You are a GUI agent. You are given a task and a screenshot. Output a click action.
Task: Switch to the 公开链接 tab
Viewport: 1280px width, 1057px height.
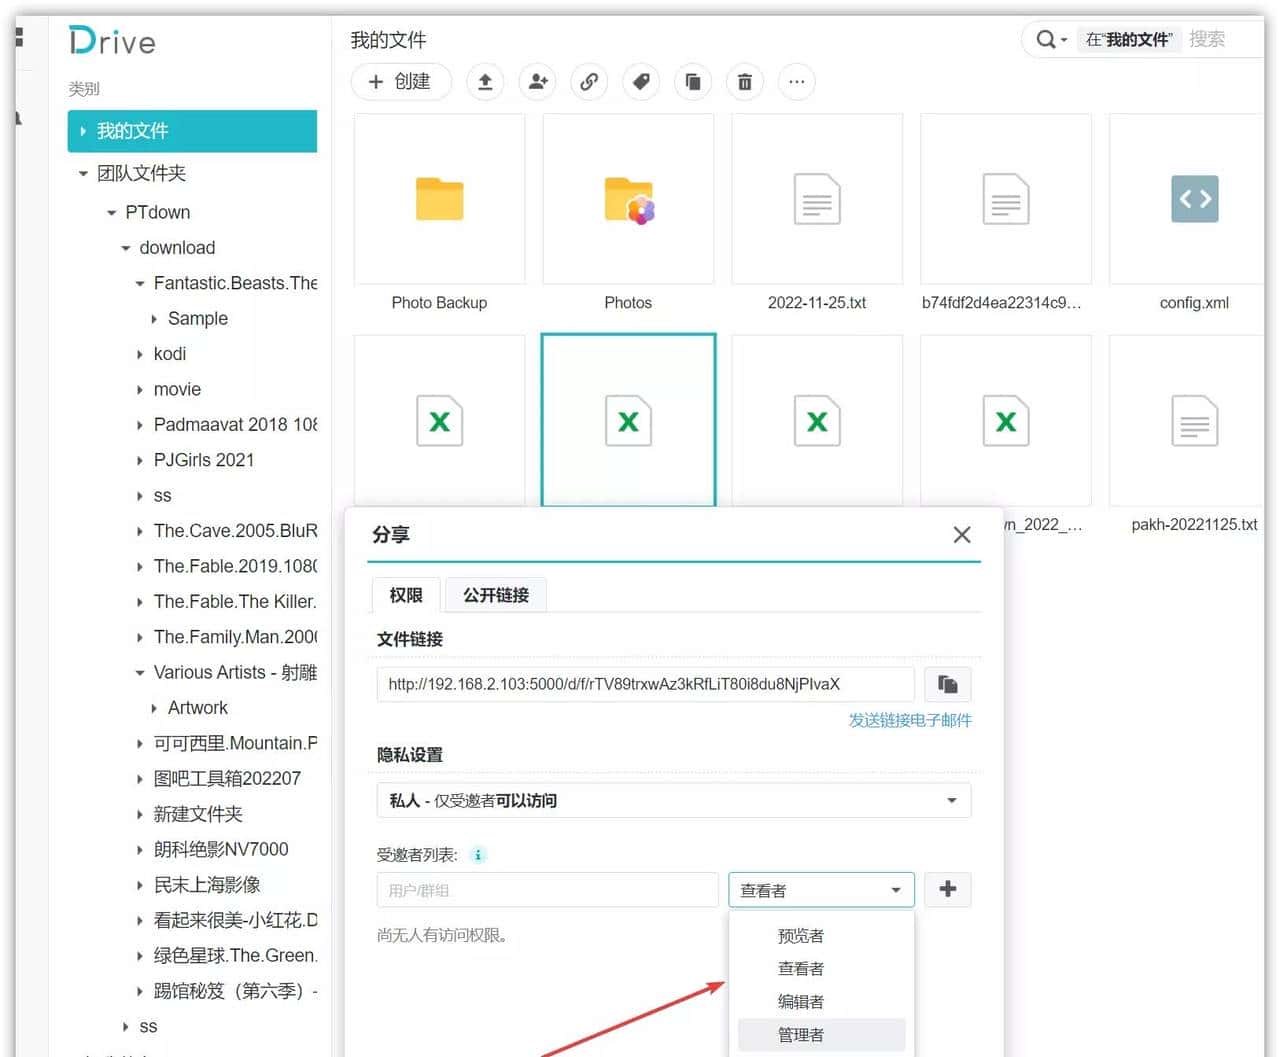[495, 595]
